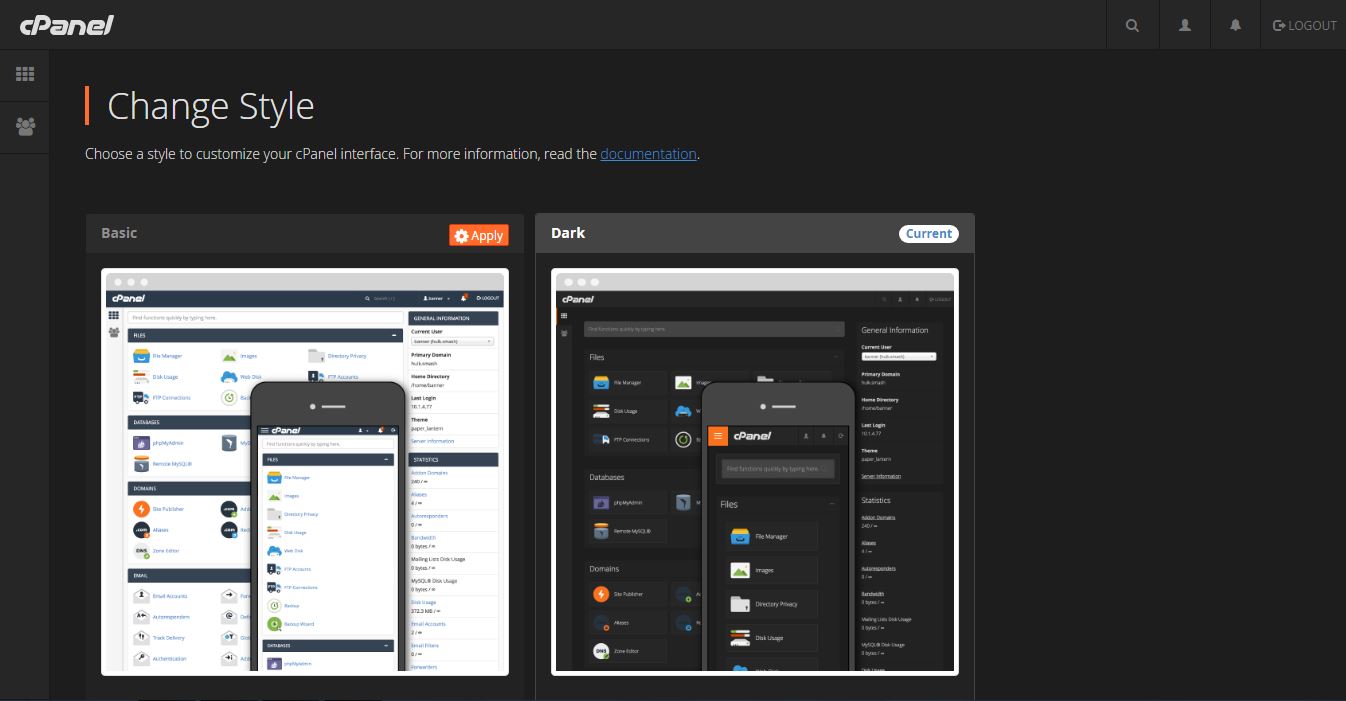The height and width of the screenshot is (701, 1346).
Task: Select the Basic style preview thumbnail
Action: (x=305, y=472)
